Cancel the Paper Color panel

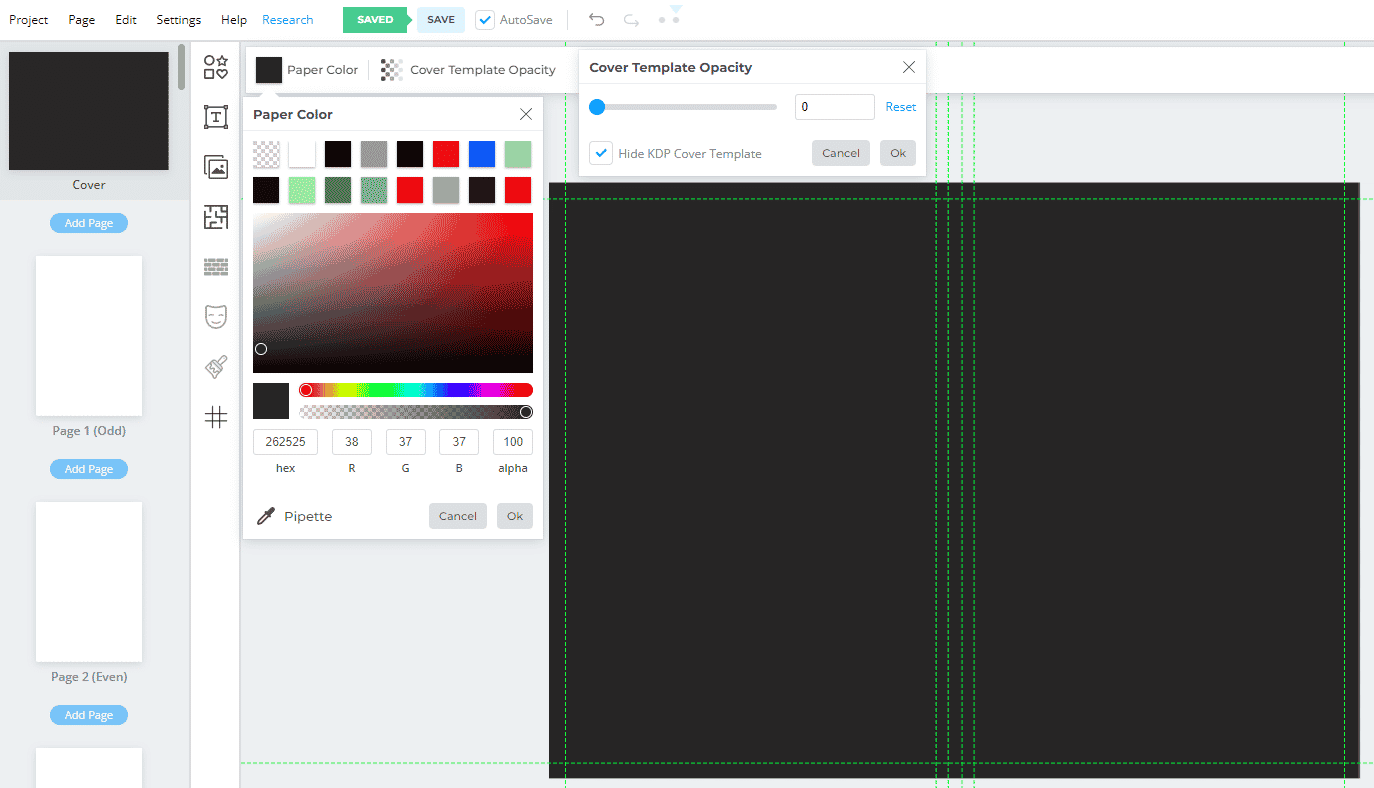458,516
